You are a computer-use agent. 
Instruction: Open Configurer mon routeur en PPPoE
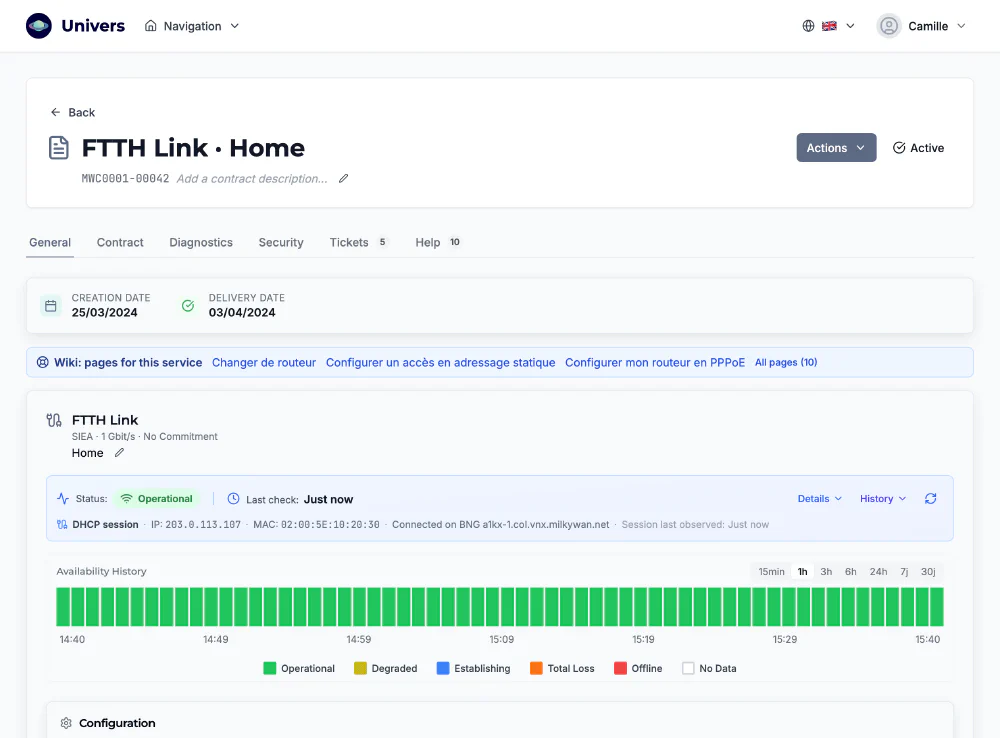pos(655,362)
